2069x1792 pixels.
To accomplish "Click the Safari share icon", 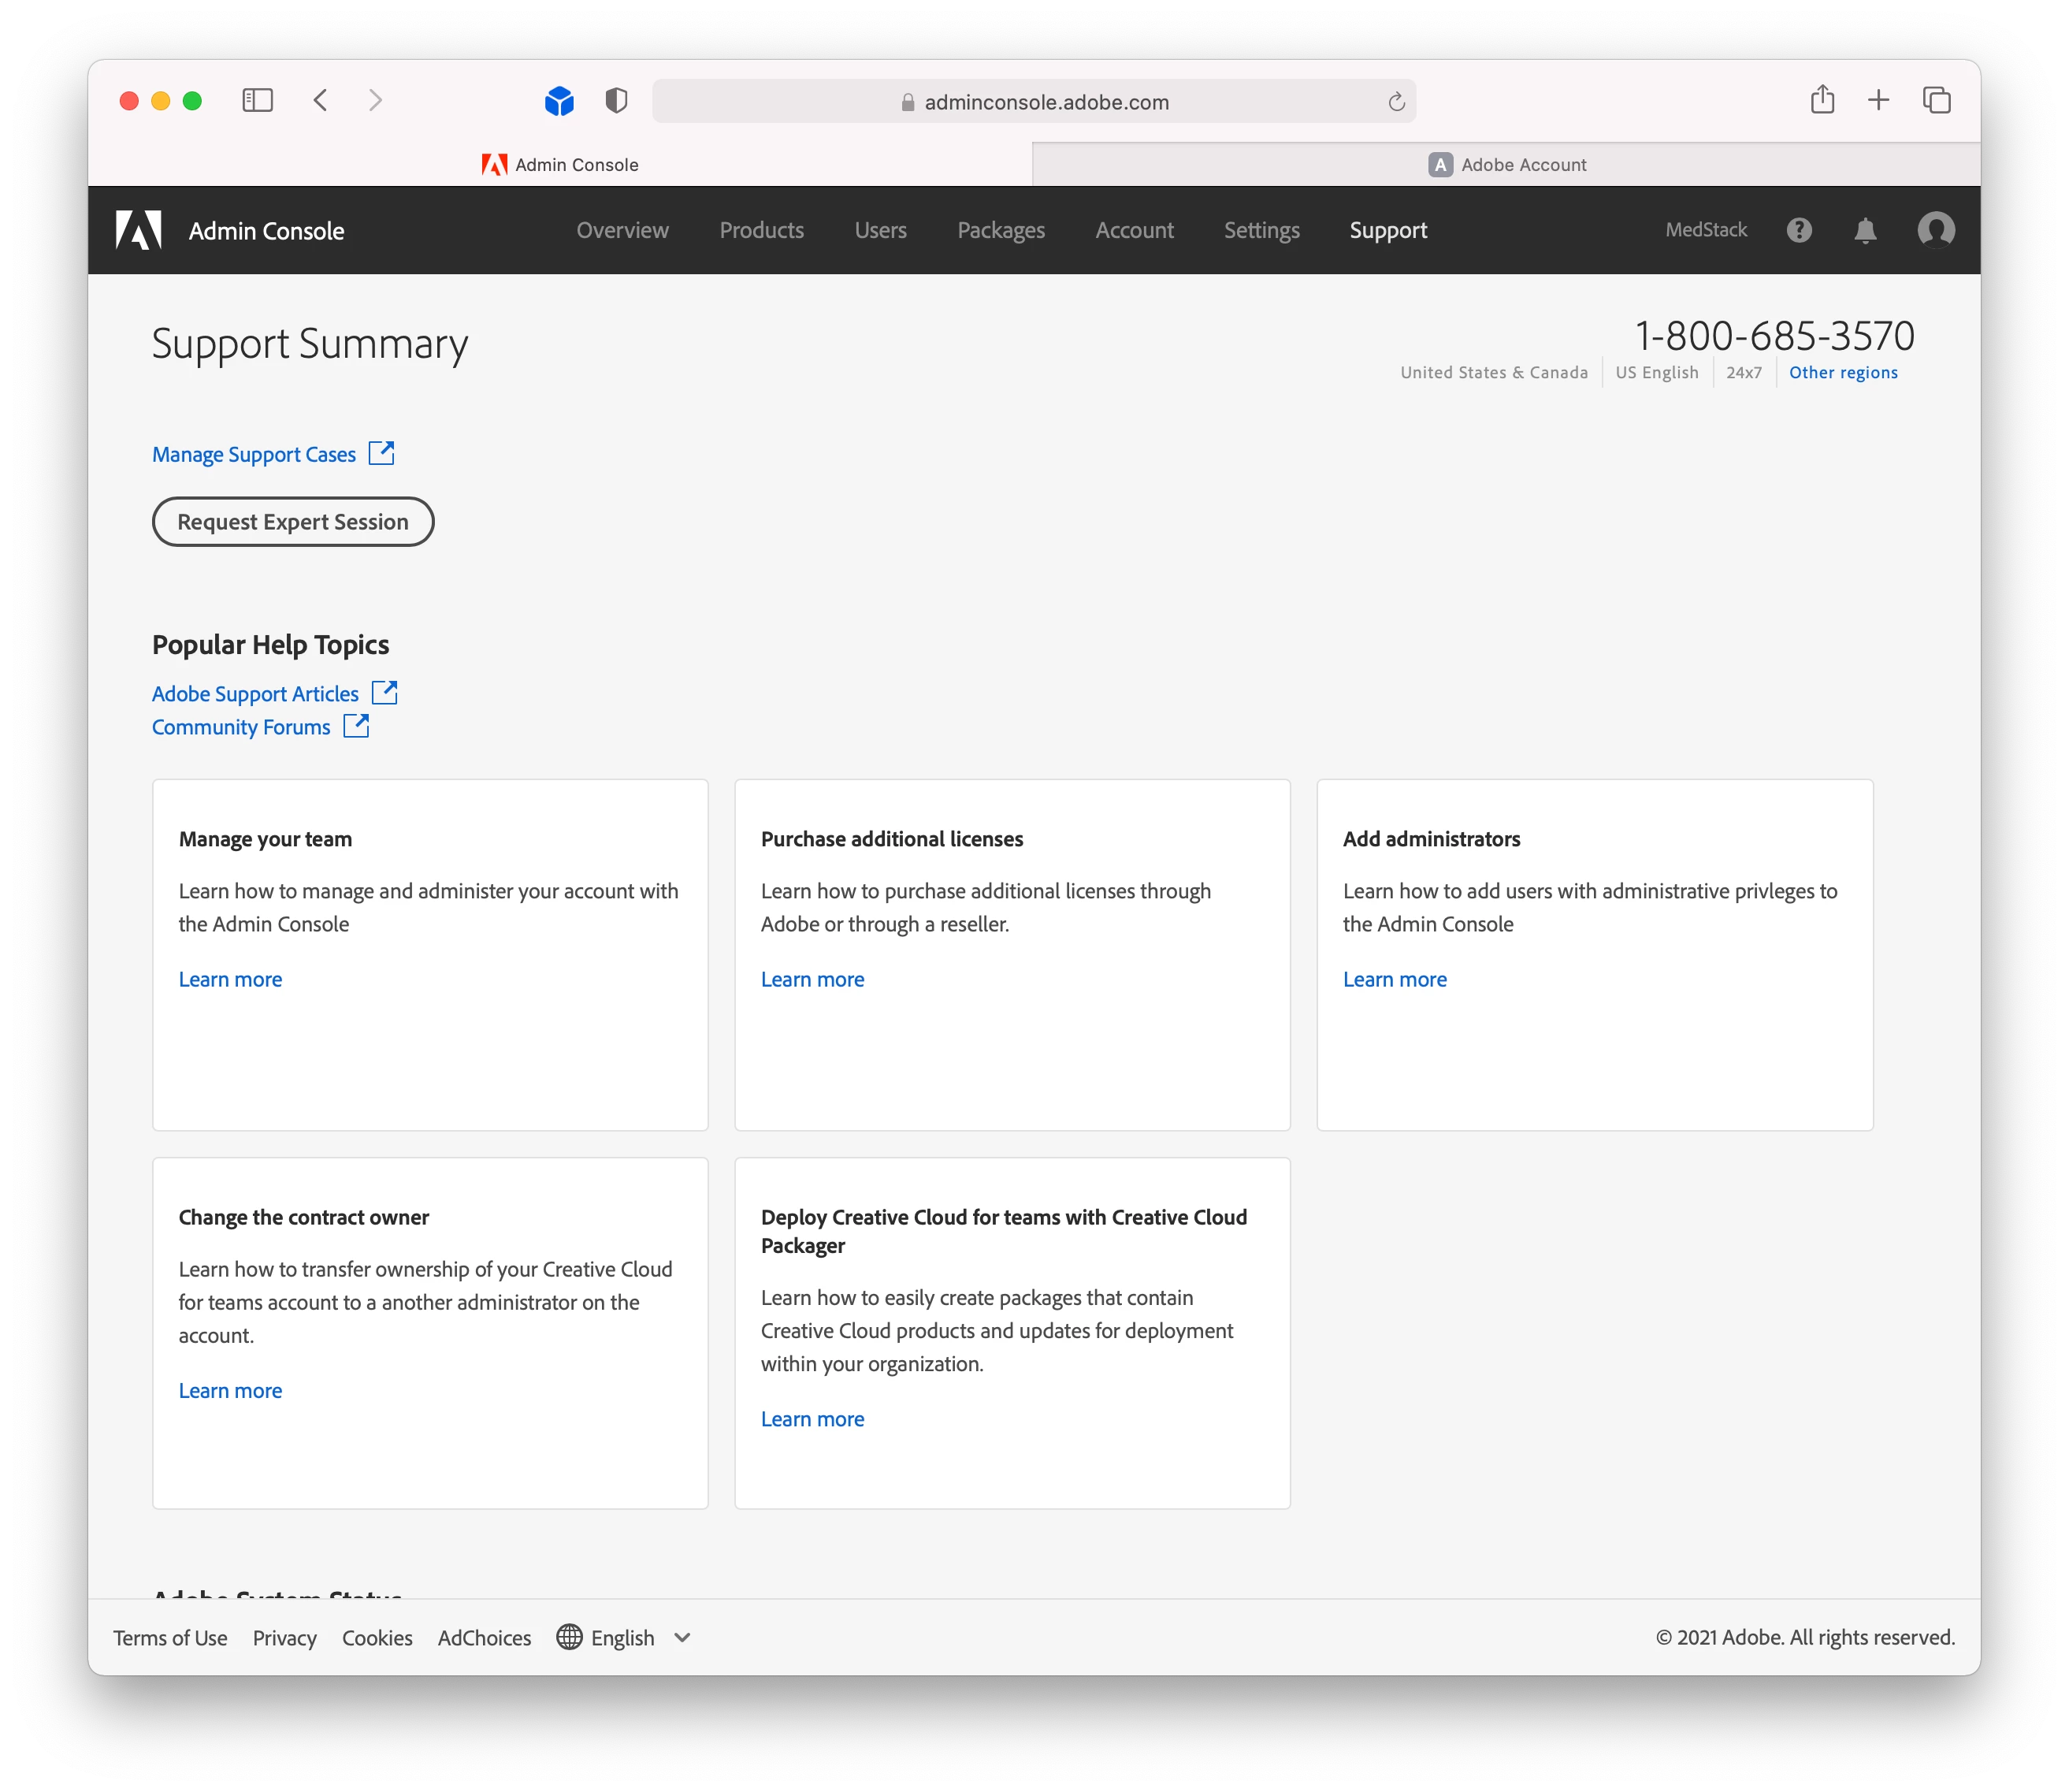I will tap(1821, 100).
